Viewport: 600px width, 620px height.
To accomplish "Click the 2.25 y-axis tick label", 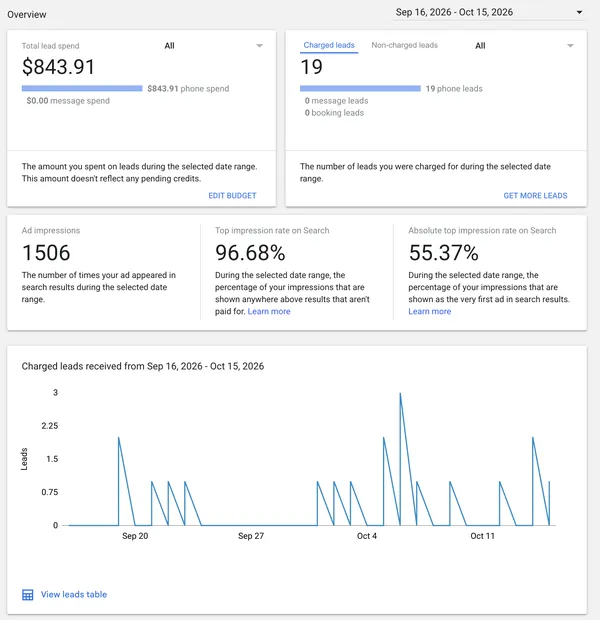I will pos(50,426).
